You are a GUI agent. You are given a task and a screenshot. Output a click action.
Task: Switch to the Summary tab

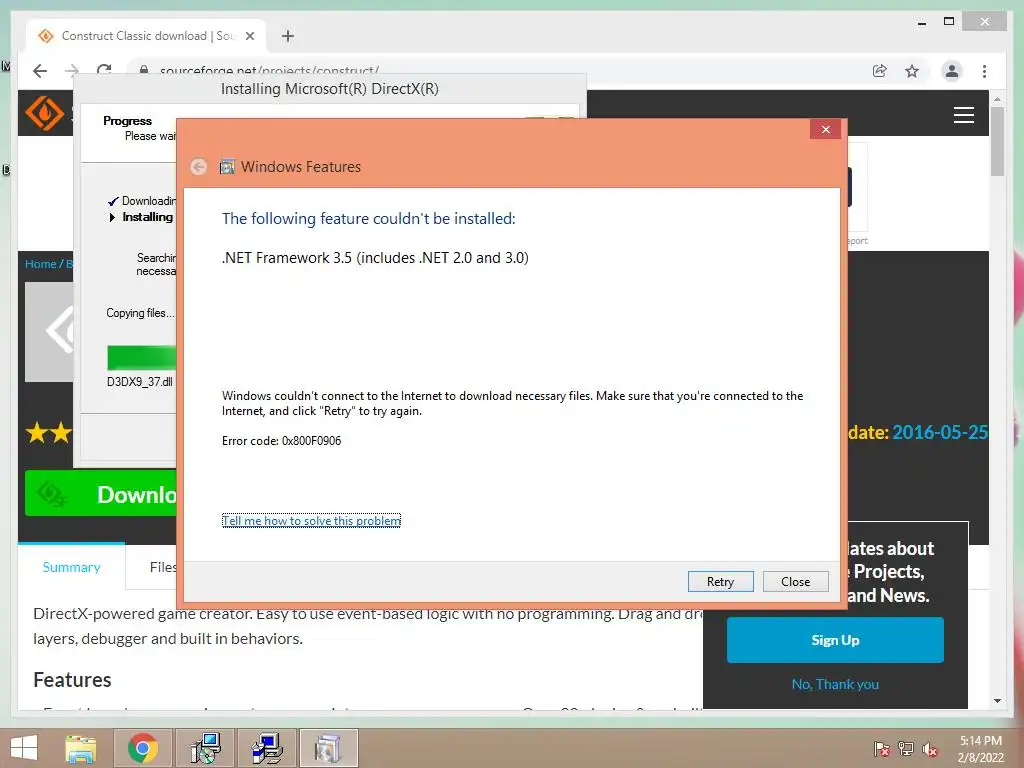pos(71,567)
